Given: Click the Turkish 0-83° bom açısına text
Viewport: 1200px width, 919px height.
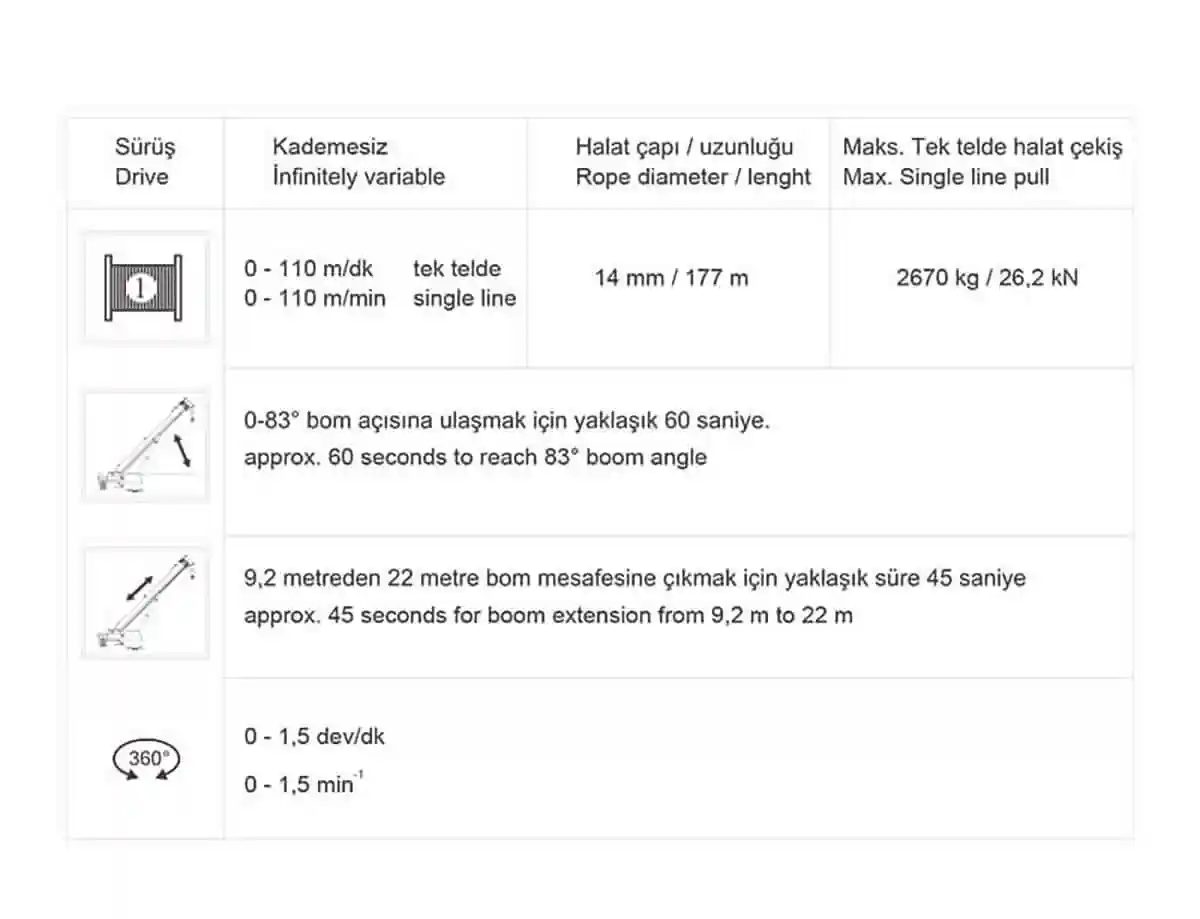Looking at the screenshot, I should coord(507,421).
